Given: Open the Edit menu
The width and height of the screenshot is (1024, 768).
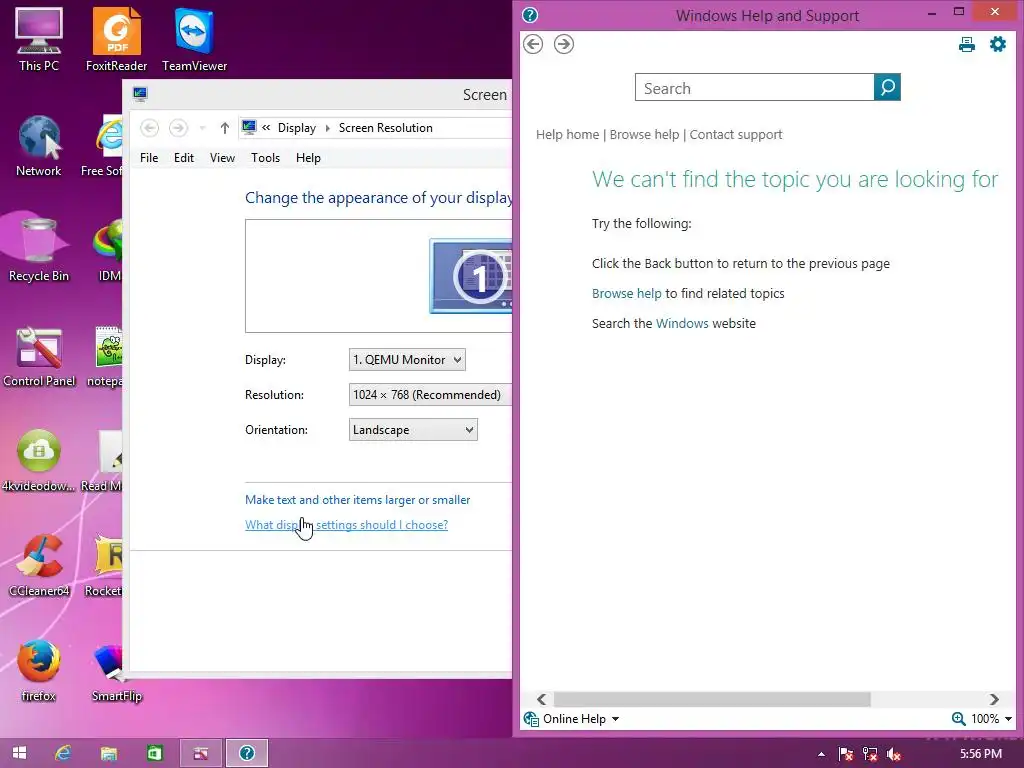Looking at the screenshot, I should tap(184, 158).
